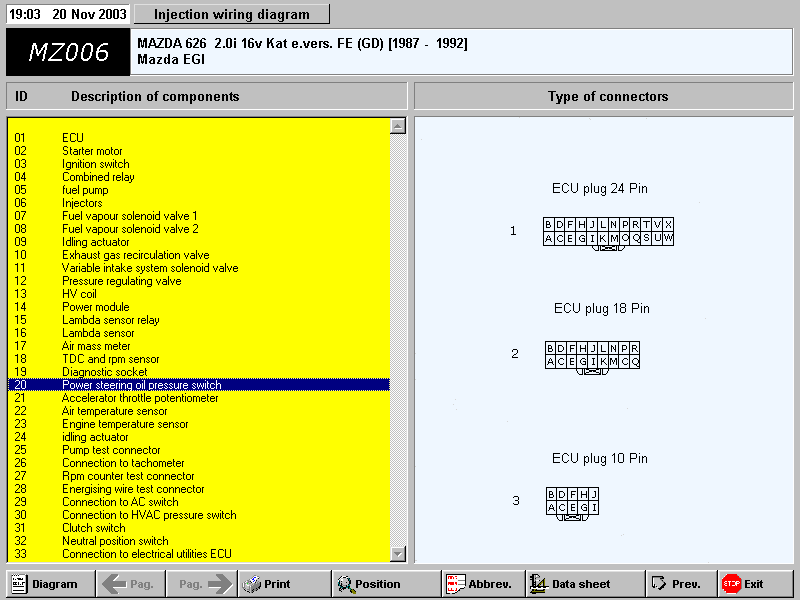The width and height of the screenshot is (800, 600).
Task: Select Neutral position switch
Action: 199,541
